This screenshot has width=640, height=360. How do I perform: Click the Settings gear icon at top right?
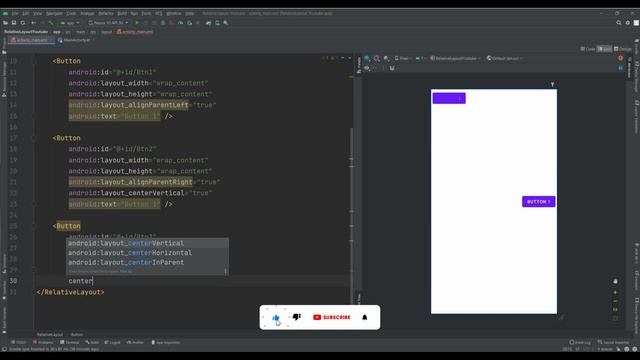(x=628, y=23)
